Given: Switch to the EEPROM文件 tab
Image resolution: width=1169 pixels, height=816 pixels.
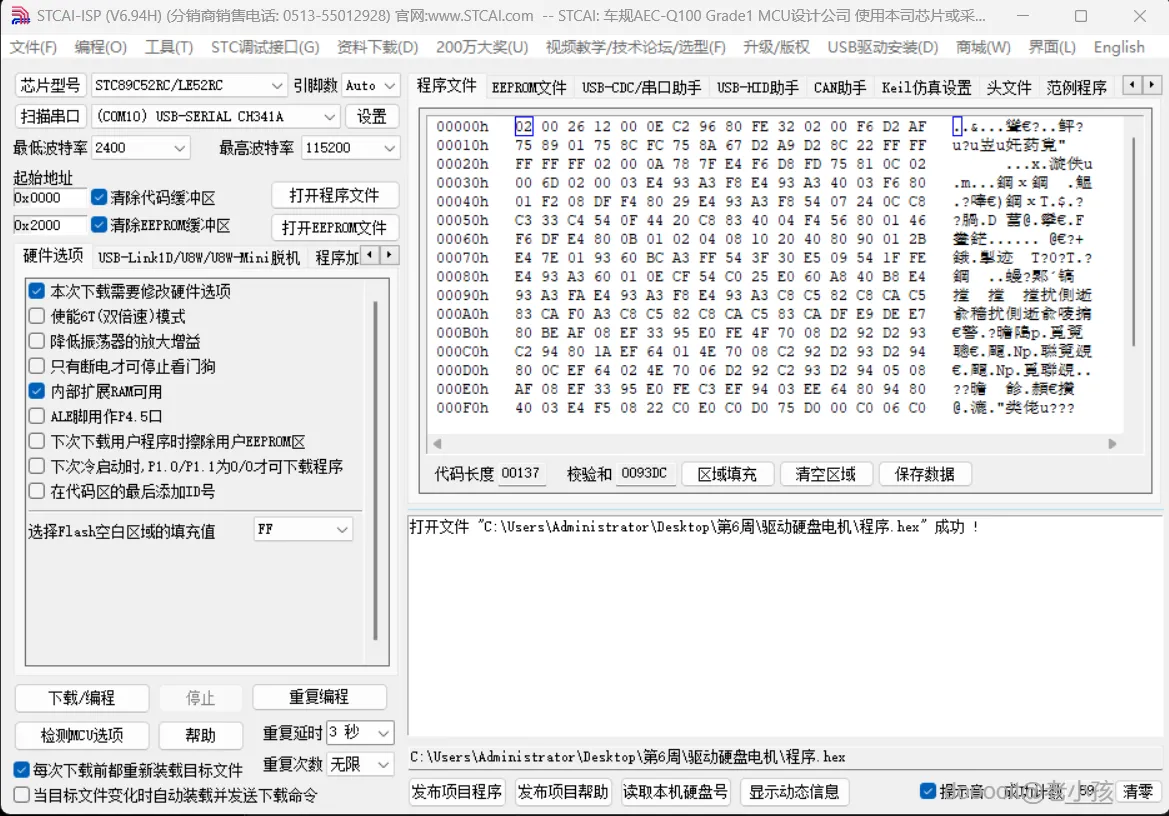Looking at the screenshot, I should pyautogui.click(x=527, y=87).
